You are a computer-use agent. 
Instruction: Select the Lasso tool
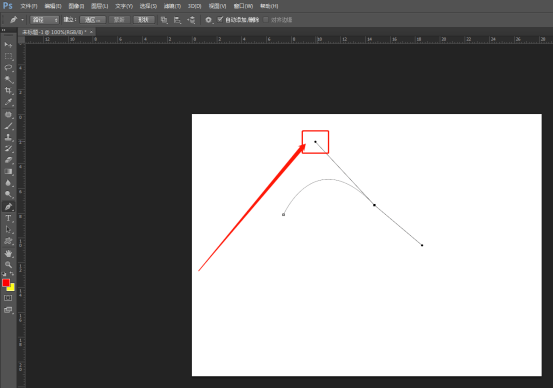[x=8, y=68]
